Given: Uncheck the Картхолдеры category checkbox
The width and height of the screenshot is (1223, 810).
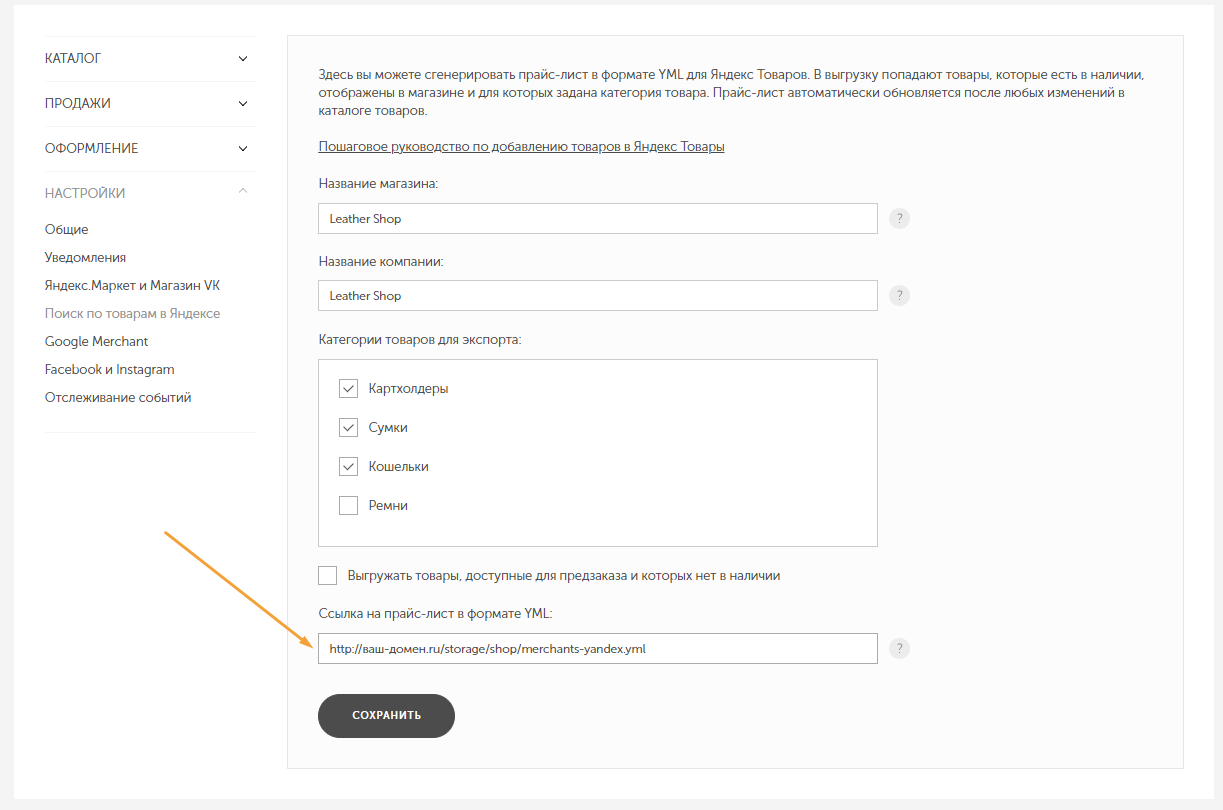Looking at the screenshot, I should click(x=348, y=388).
